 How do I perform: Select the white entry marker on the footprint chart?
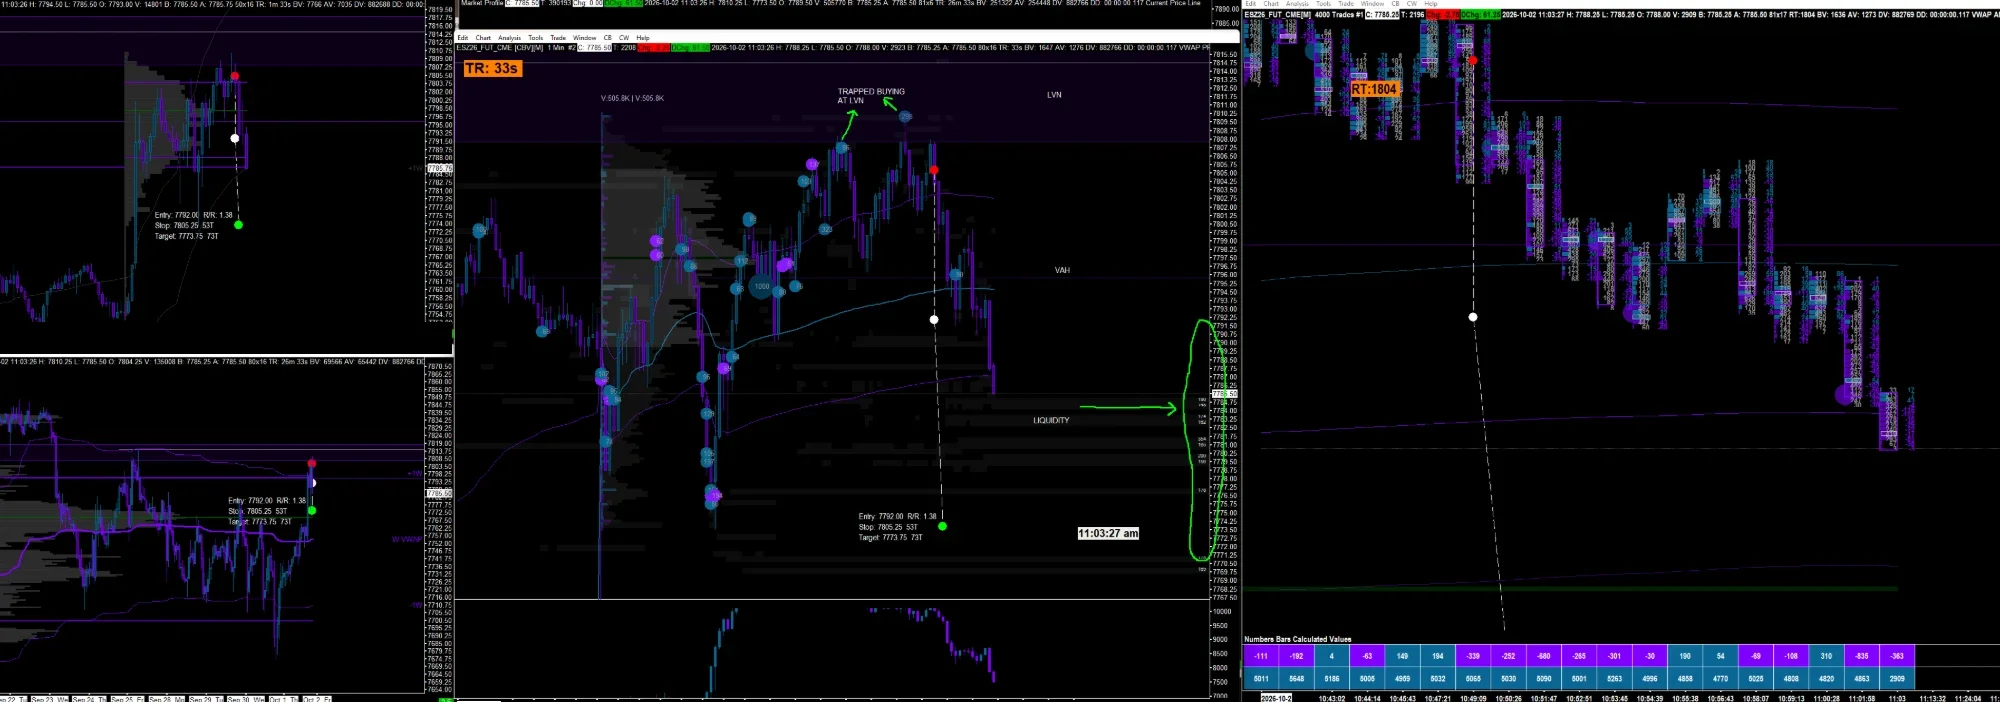1473,317
